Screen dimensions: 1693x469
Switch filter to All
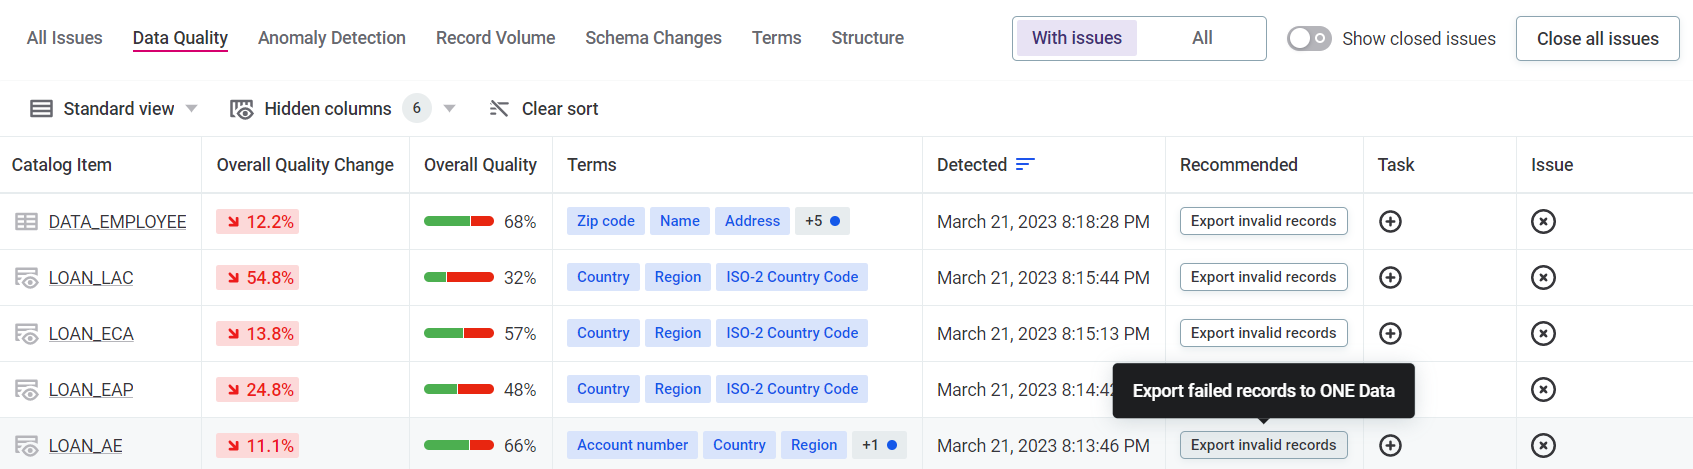1202,39
